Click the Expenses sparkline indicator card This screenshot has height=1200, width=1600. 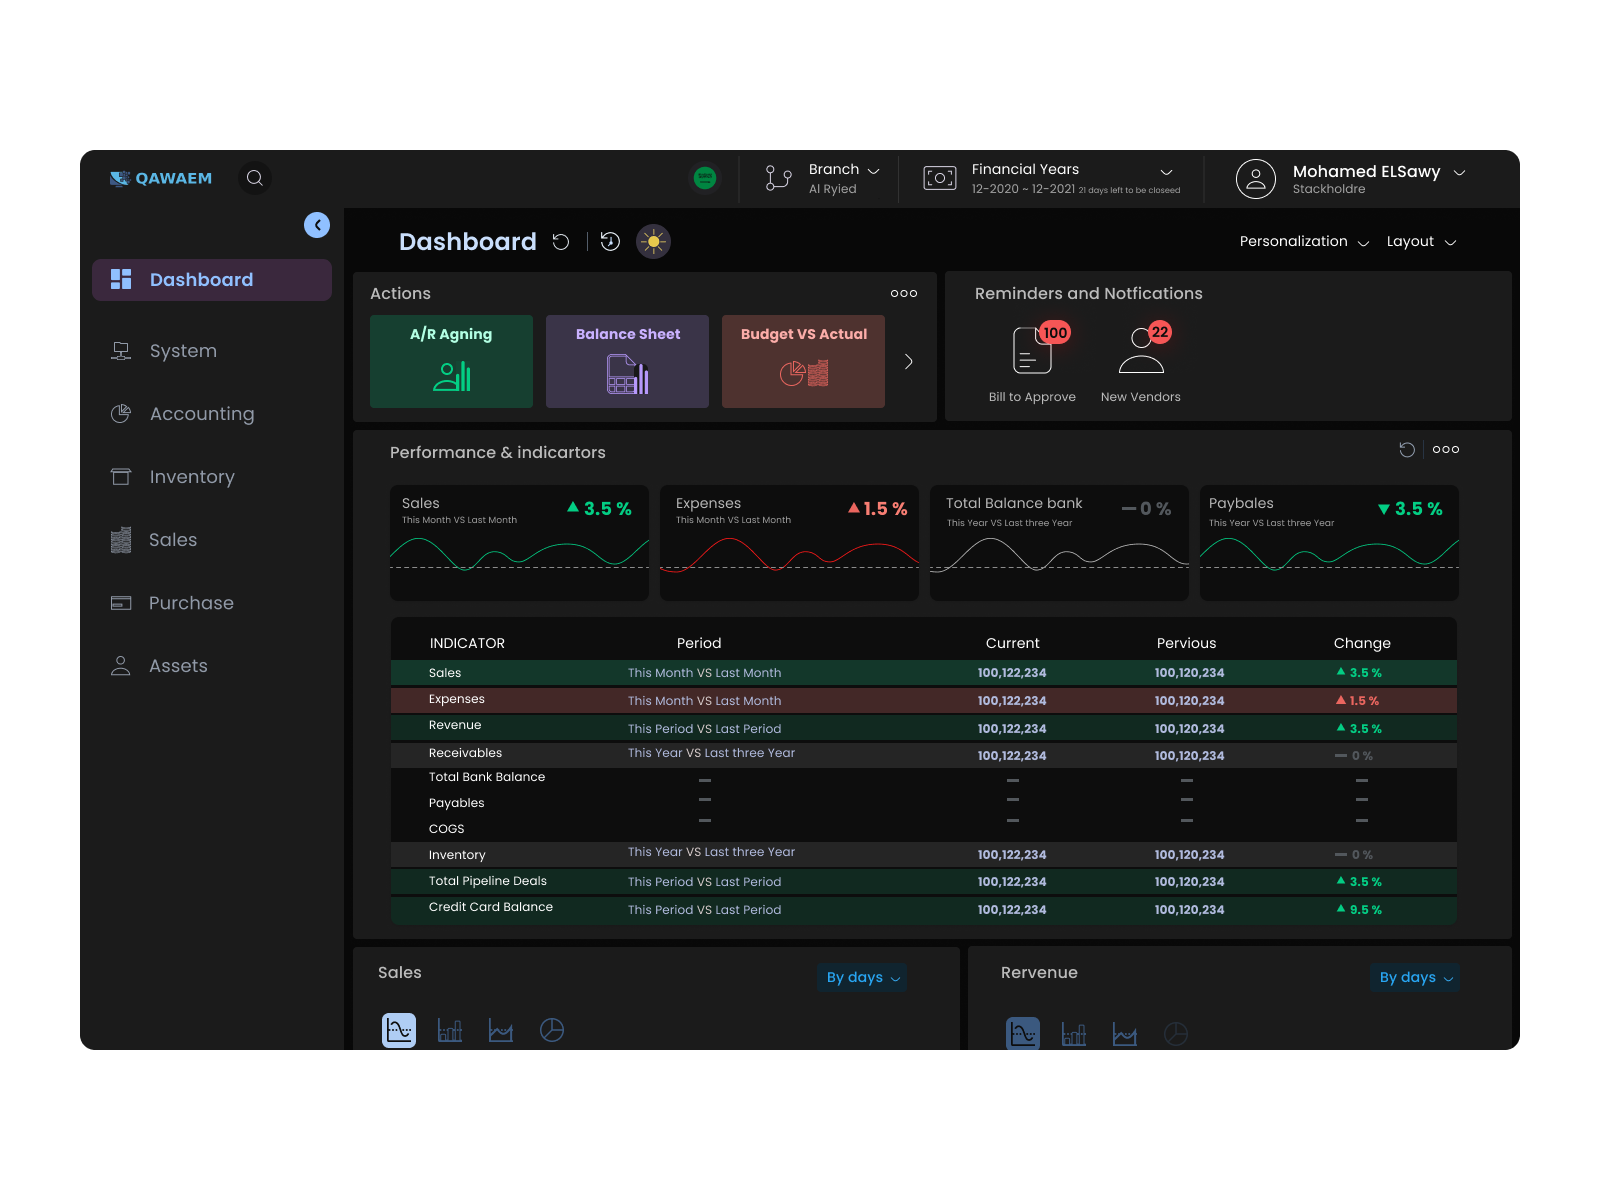(x=789, y=543)
